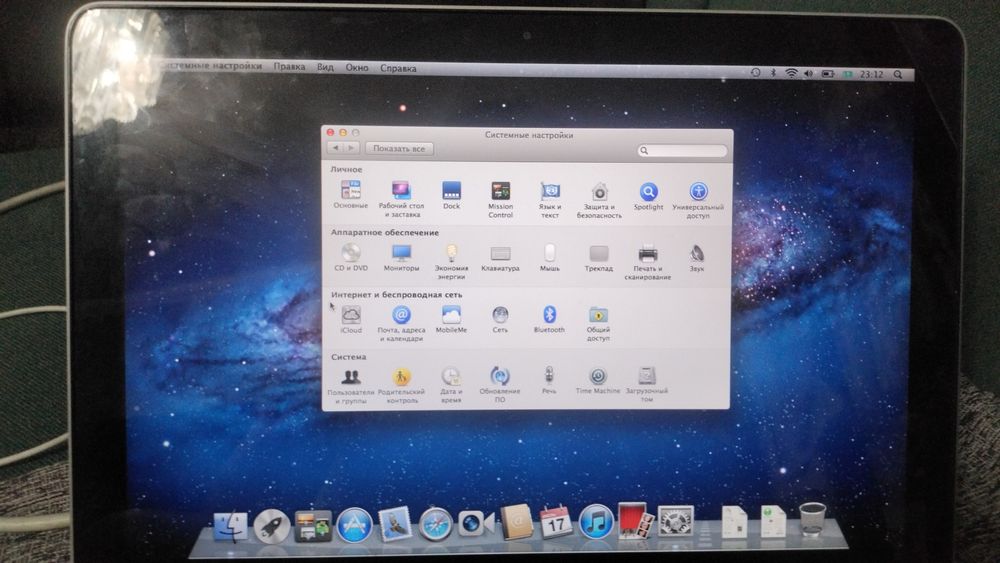Open the Справка menu

(x=399, y=68)
